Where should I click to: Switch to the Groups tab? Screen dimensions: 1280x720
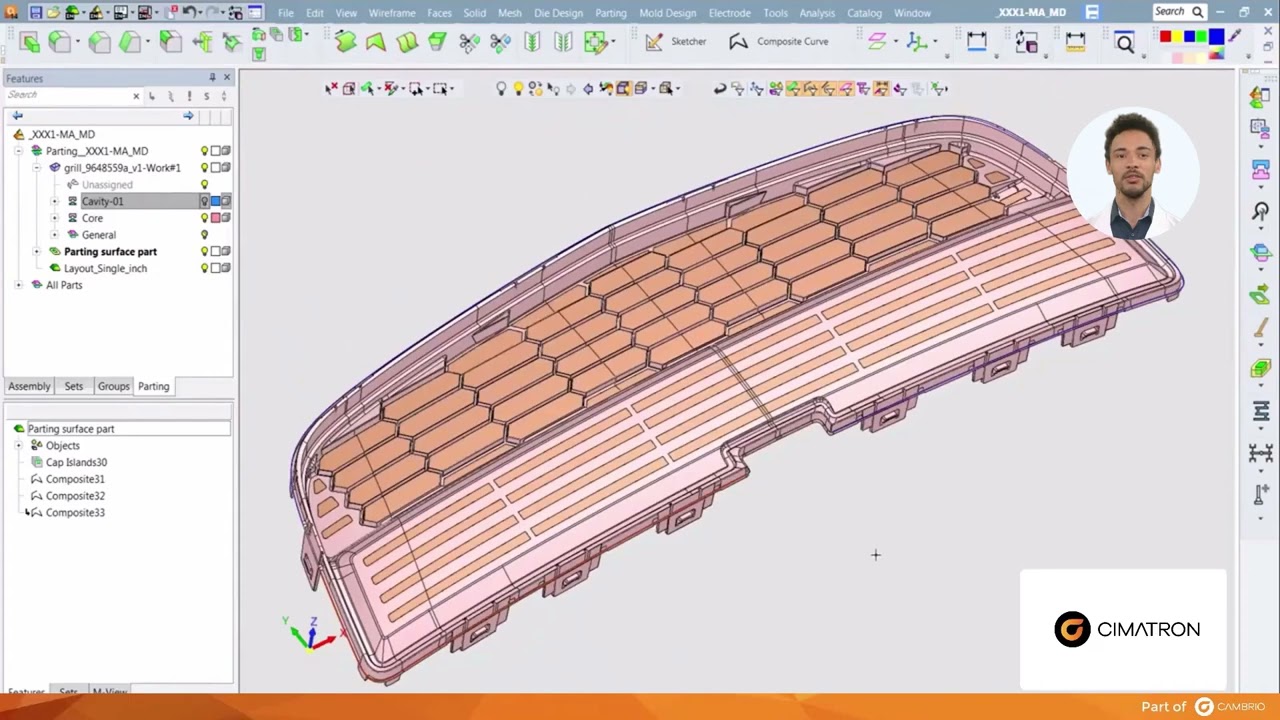click(113, 386)
